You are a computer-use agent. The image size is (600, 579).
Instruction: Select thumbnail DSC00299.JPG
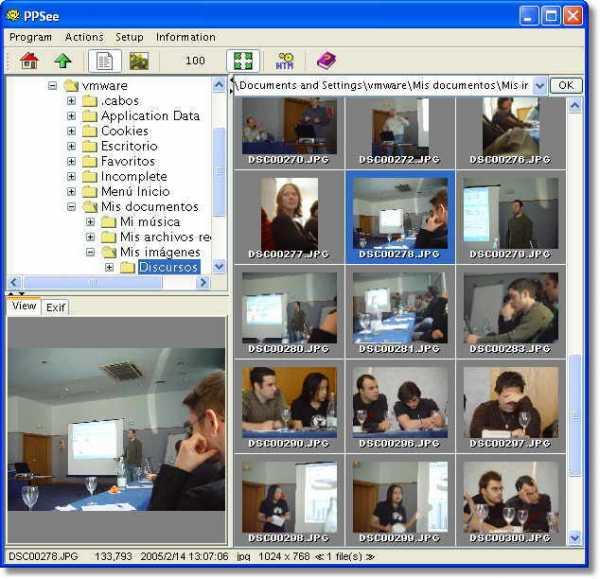point(400,501)
